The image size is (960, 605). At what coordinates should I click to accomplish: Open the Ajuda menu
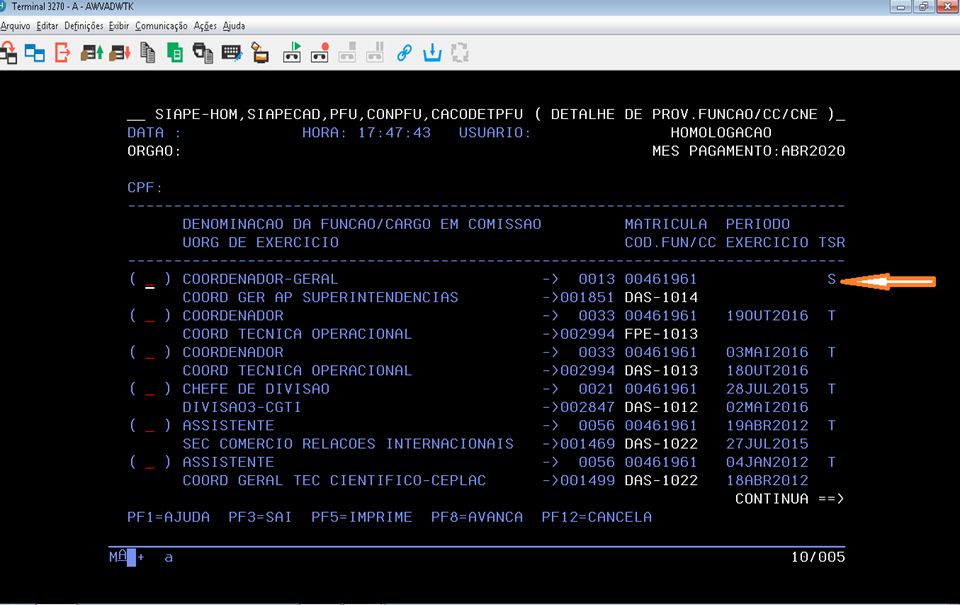click(233, 25)
